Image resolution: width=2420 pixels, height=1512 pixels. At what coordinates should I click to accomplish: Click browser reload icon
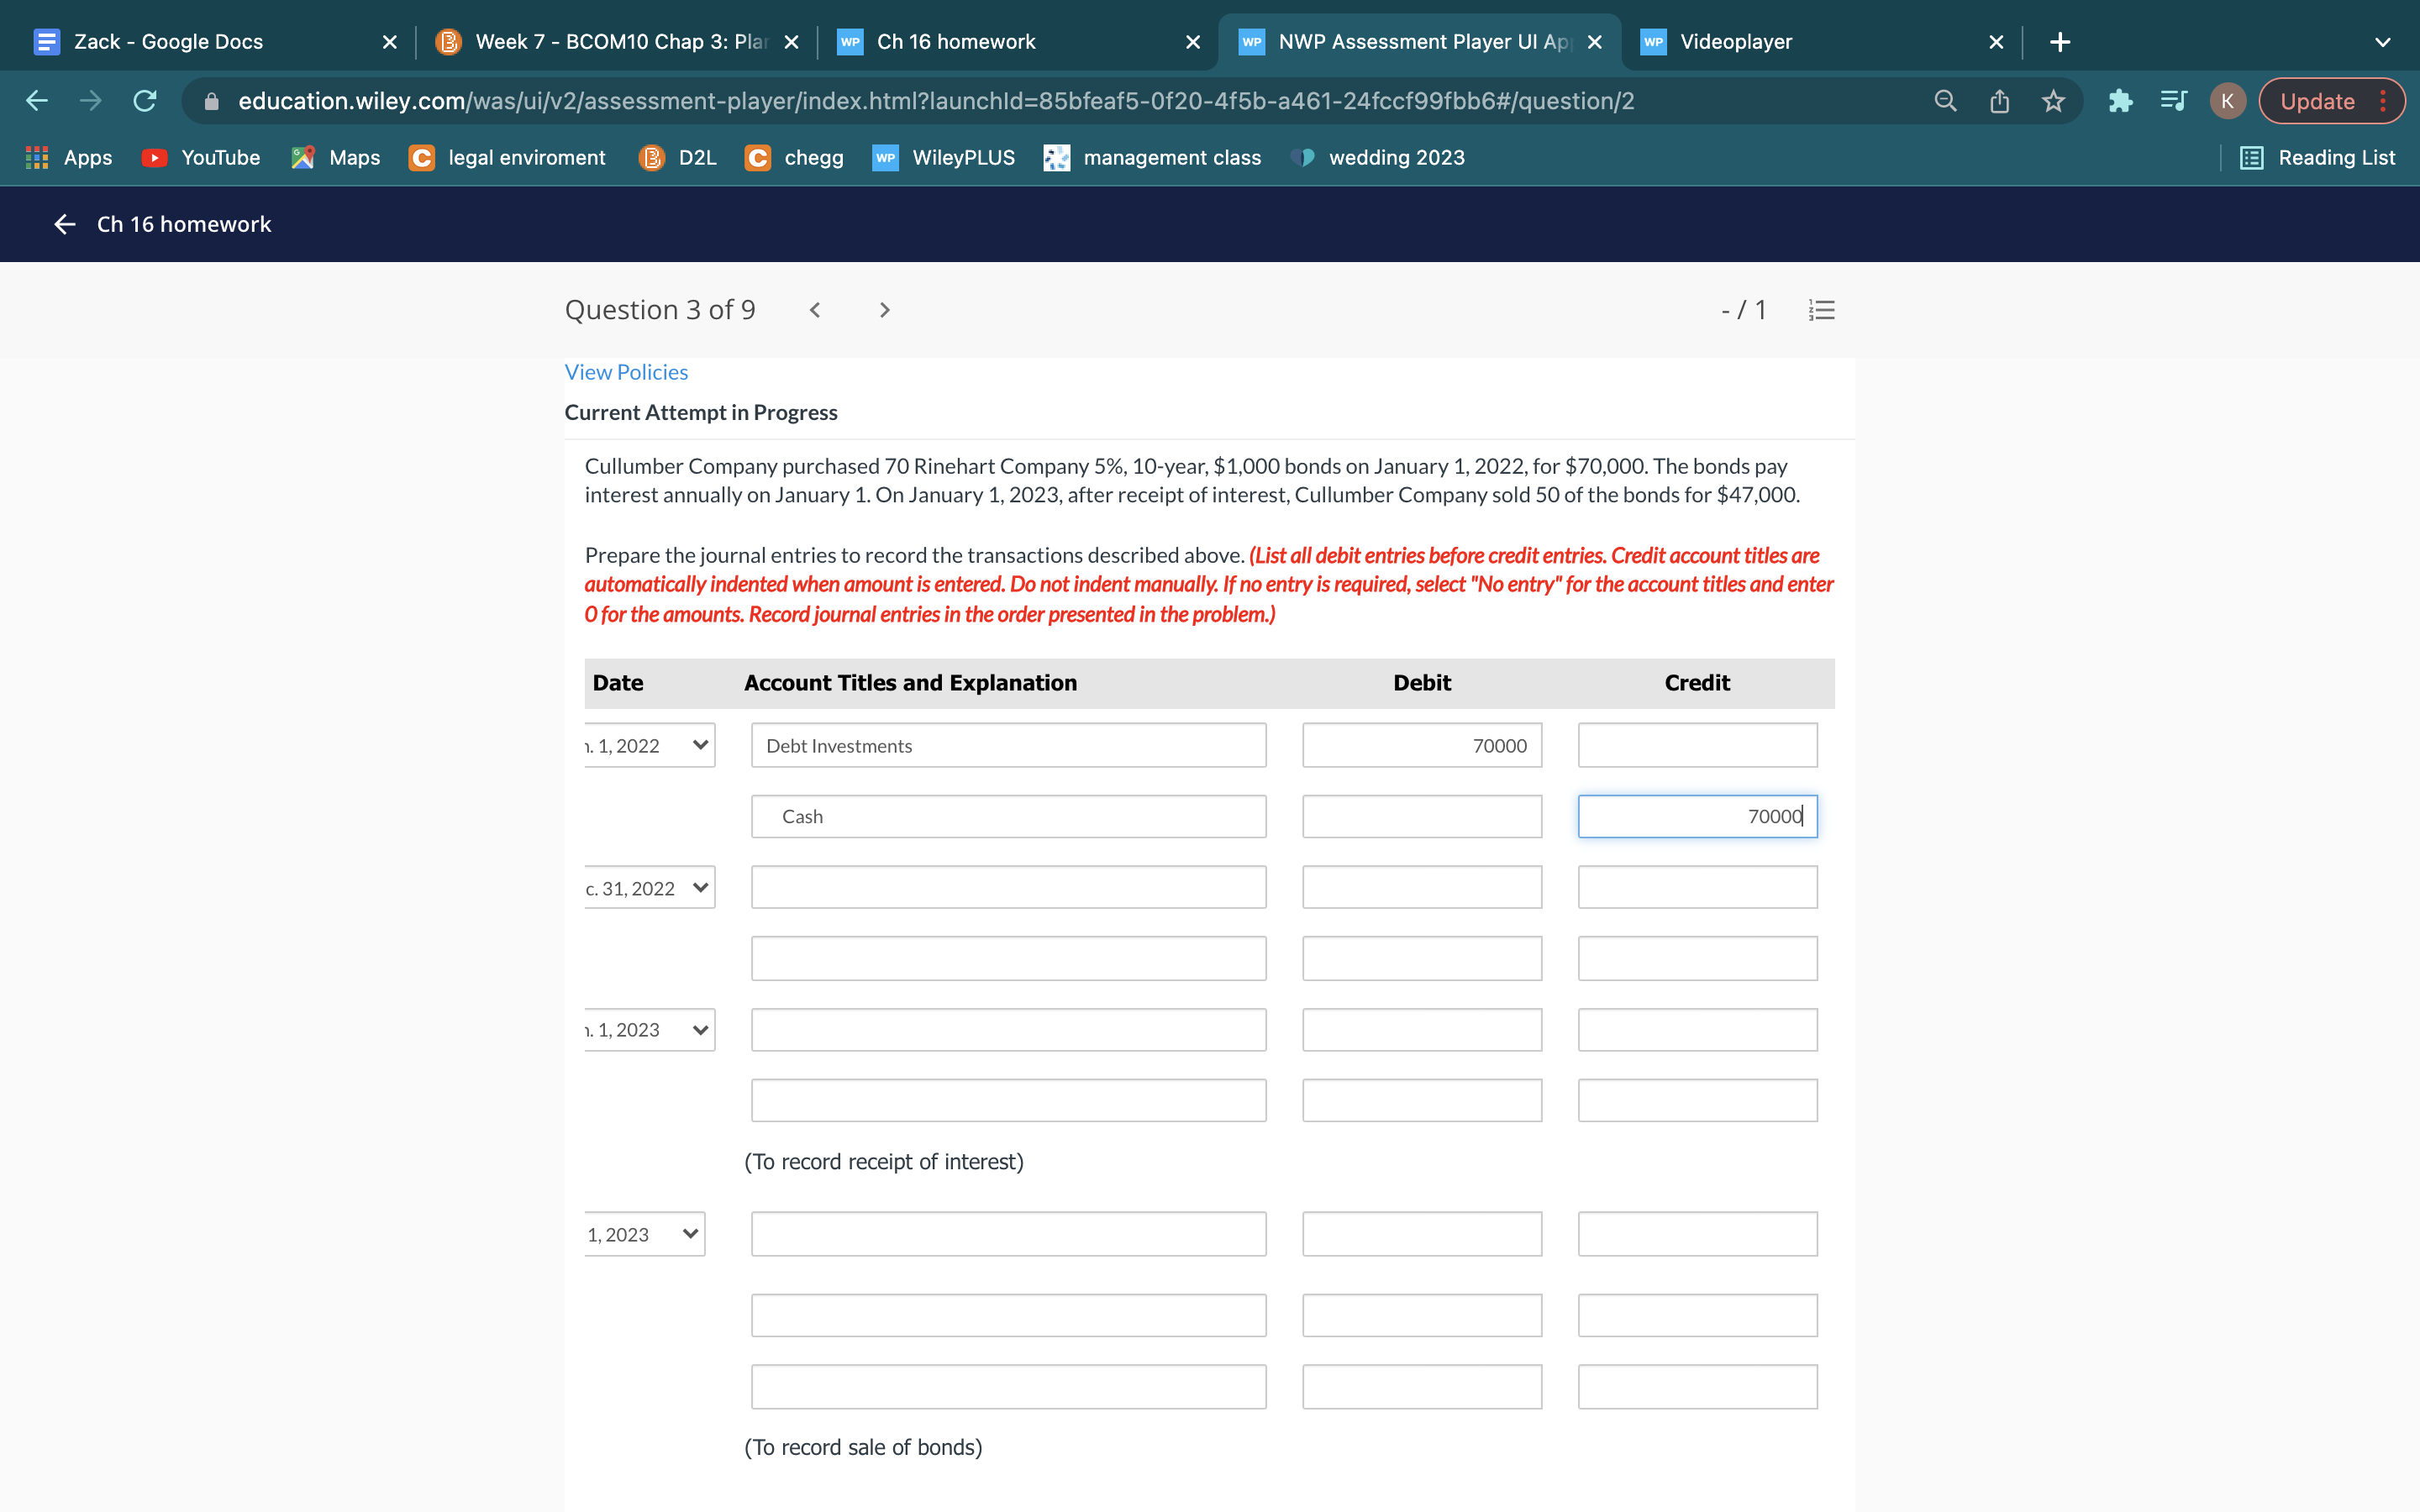[145, 101]
